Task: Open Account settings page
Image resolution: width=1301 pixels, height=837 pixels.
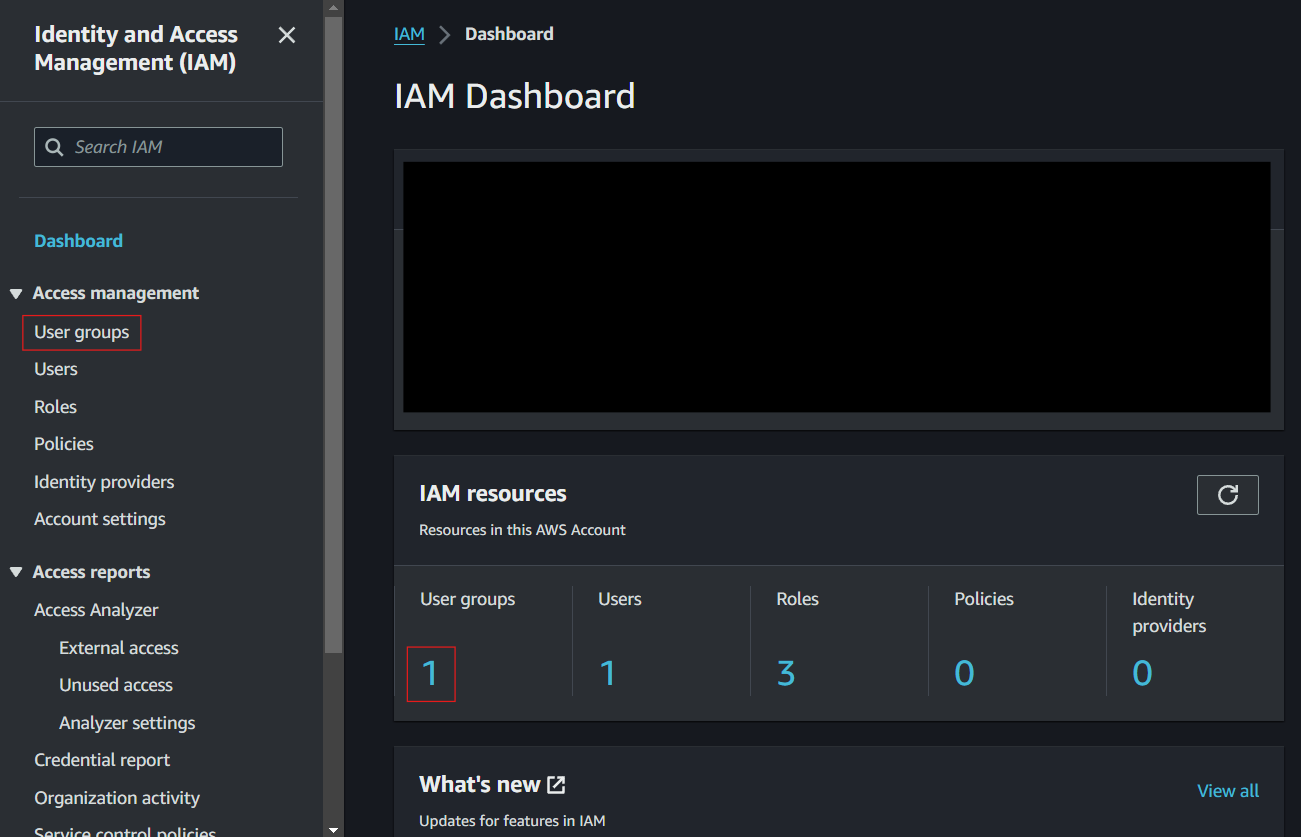Action: click(x=100, y=519)
